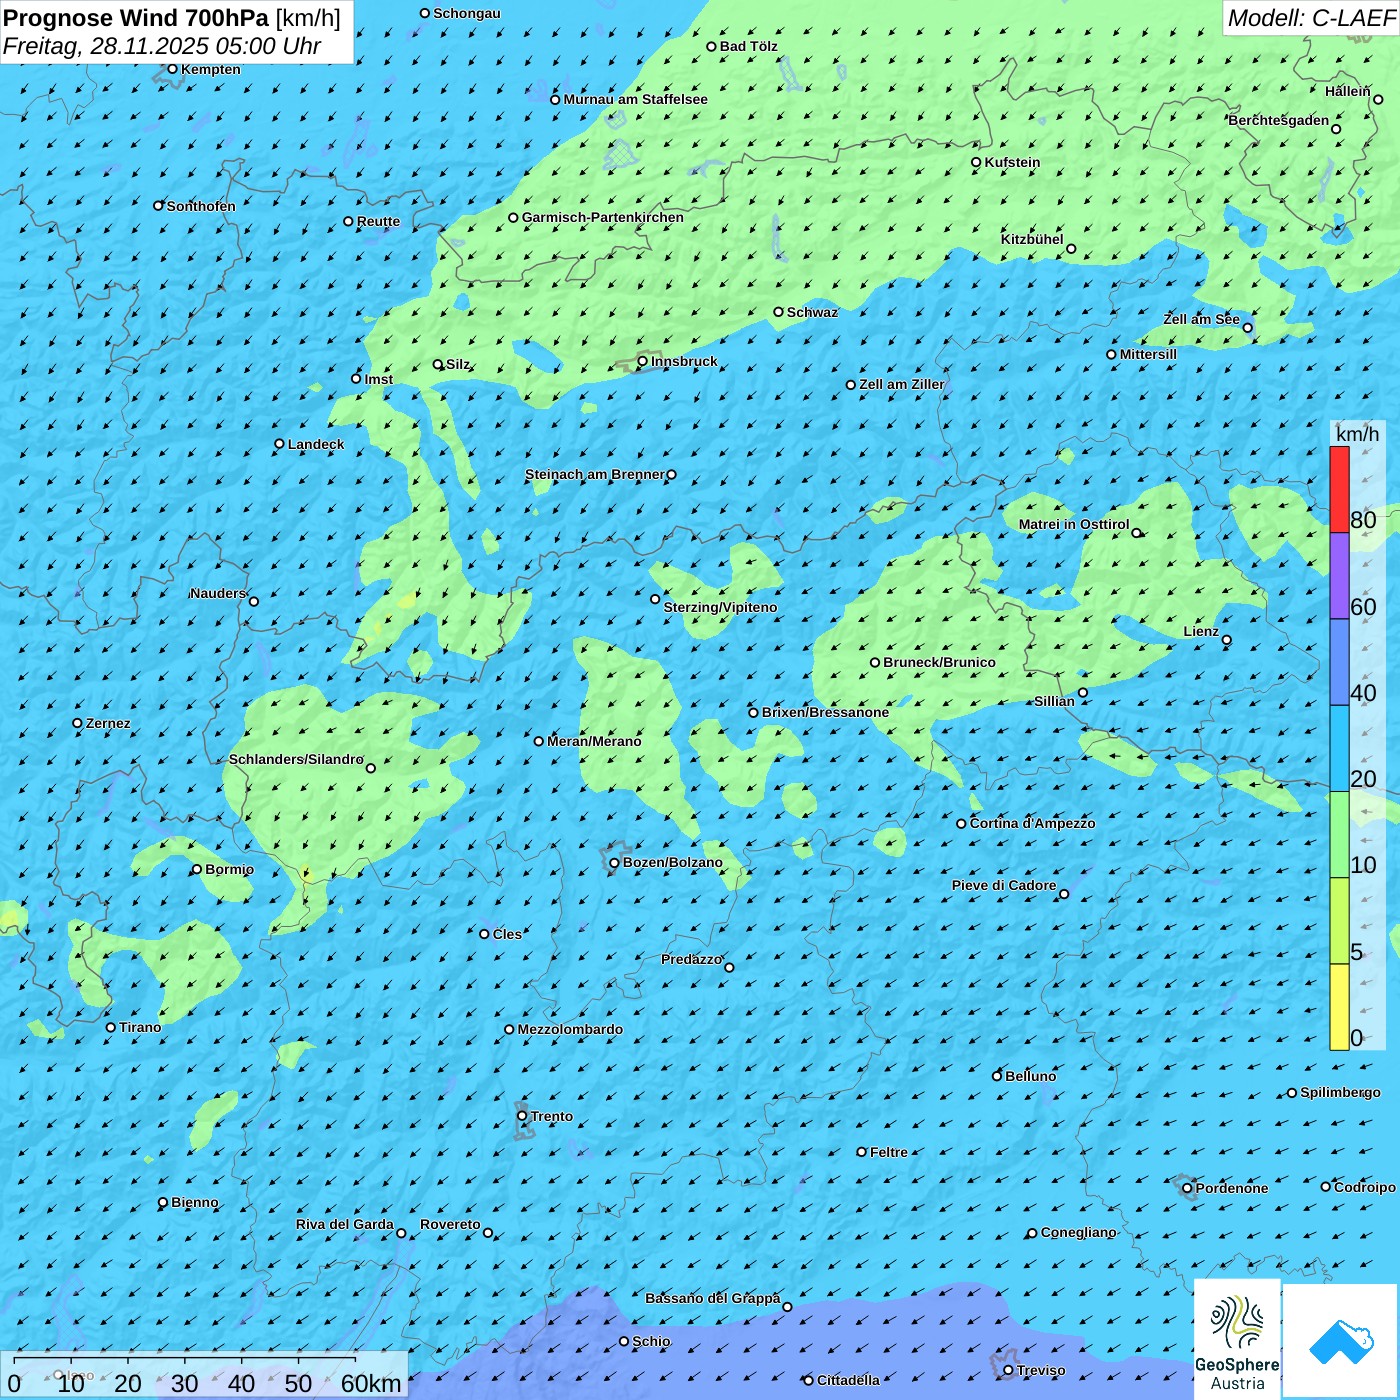Click the 'Brixen/Bressanone' label

(825, 712)
